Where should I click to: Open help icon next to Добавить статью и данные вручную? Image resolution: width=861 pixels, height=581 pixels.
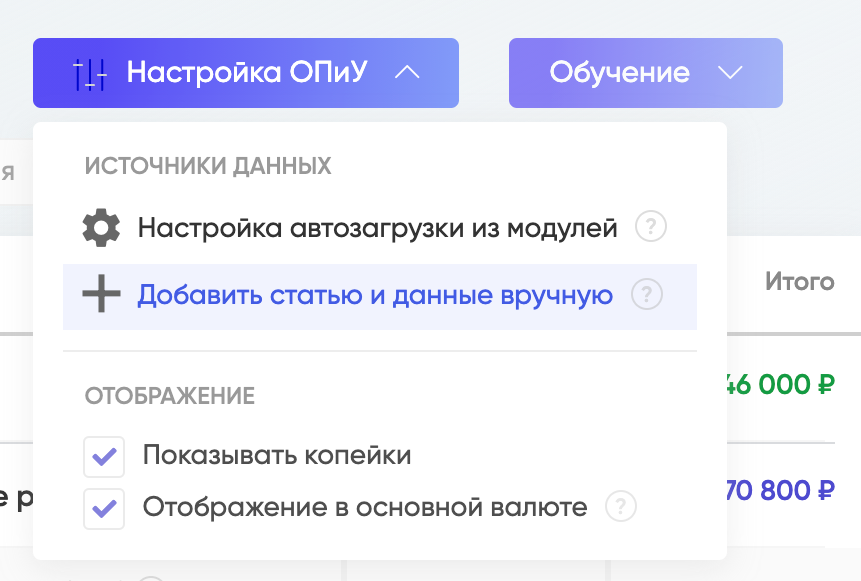647,294
